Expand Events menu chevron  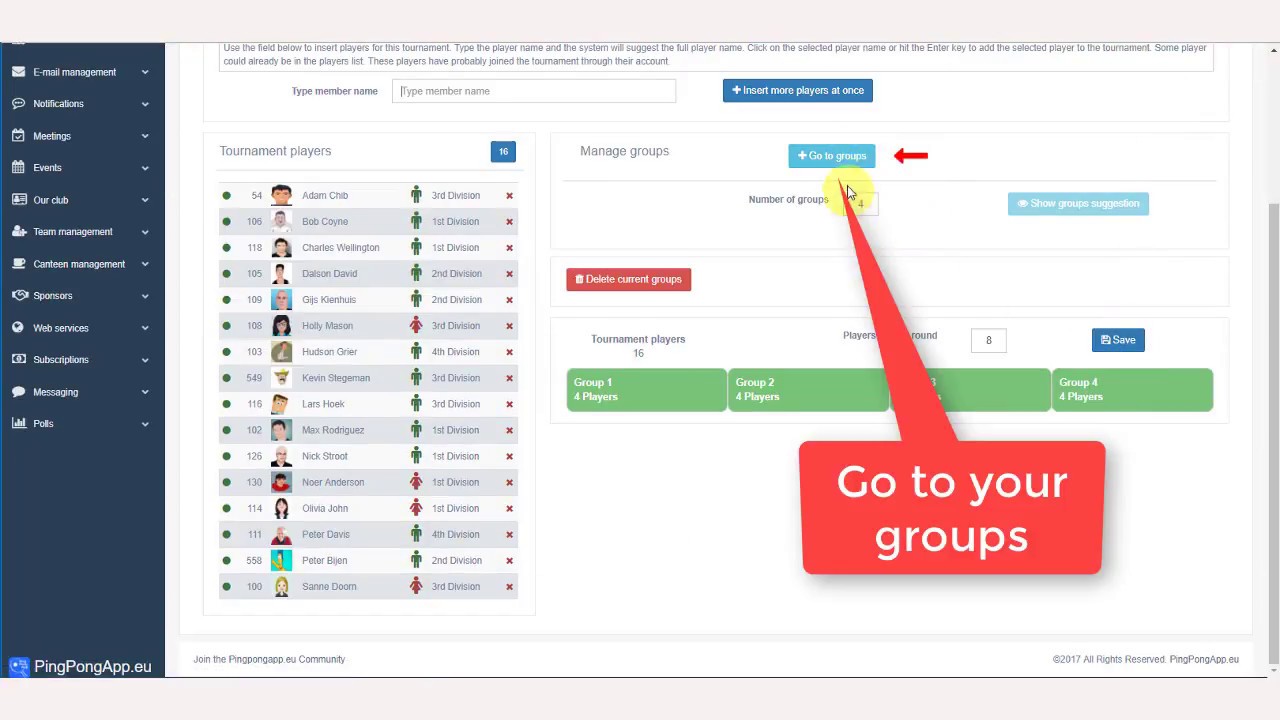pos(145,168)
